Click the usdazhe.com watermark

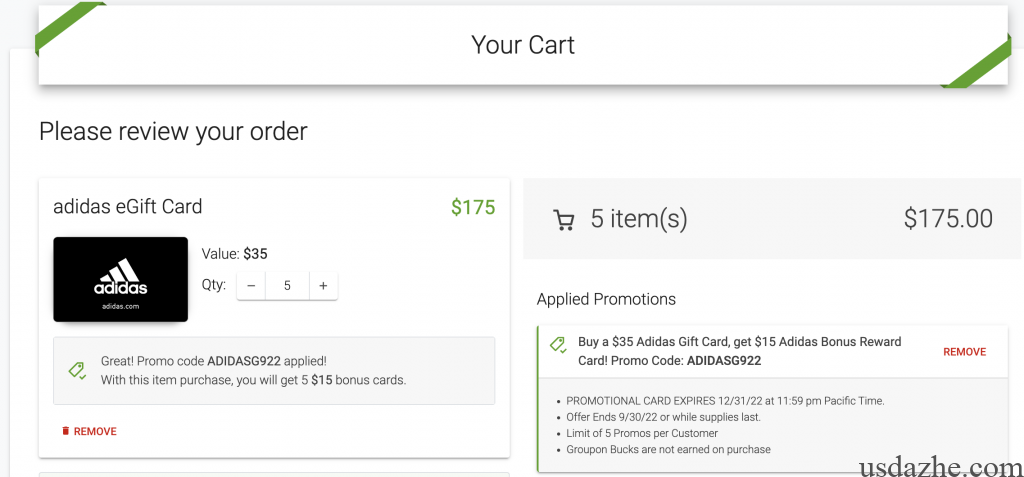(939, 465)
